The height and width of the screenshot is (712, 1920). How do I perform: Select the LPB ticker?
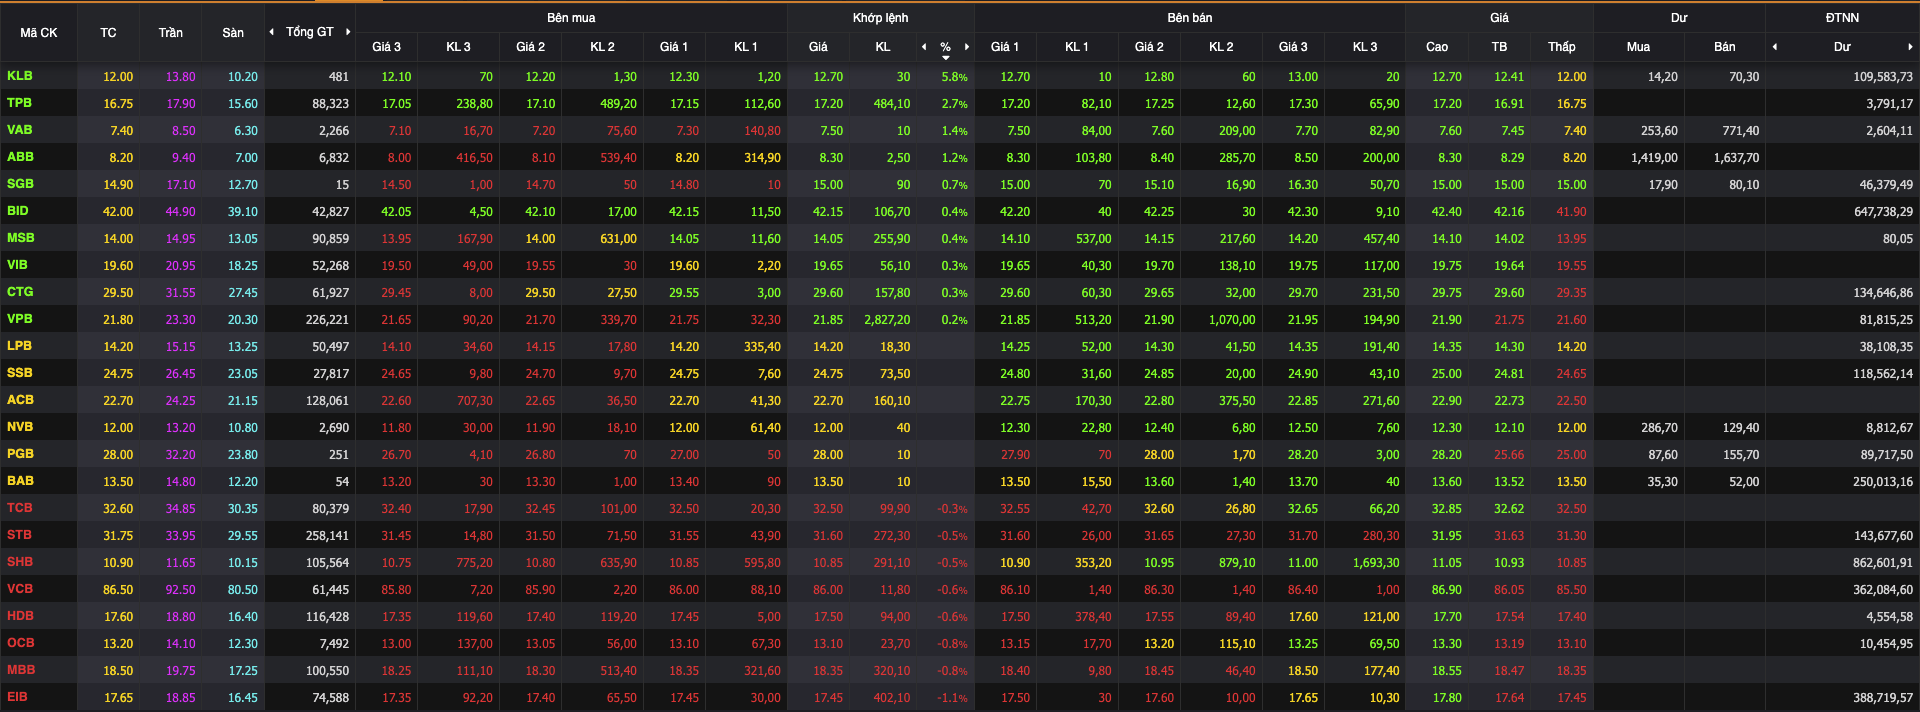pyautogui.click(x=19, y=346)
